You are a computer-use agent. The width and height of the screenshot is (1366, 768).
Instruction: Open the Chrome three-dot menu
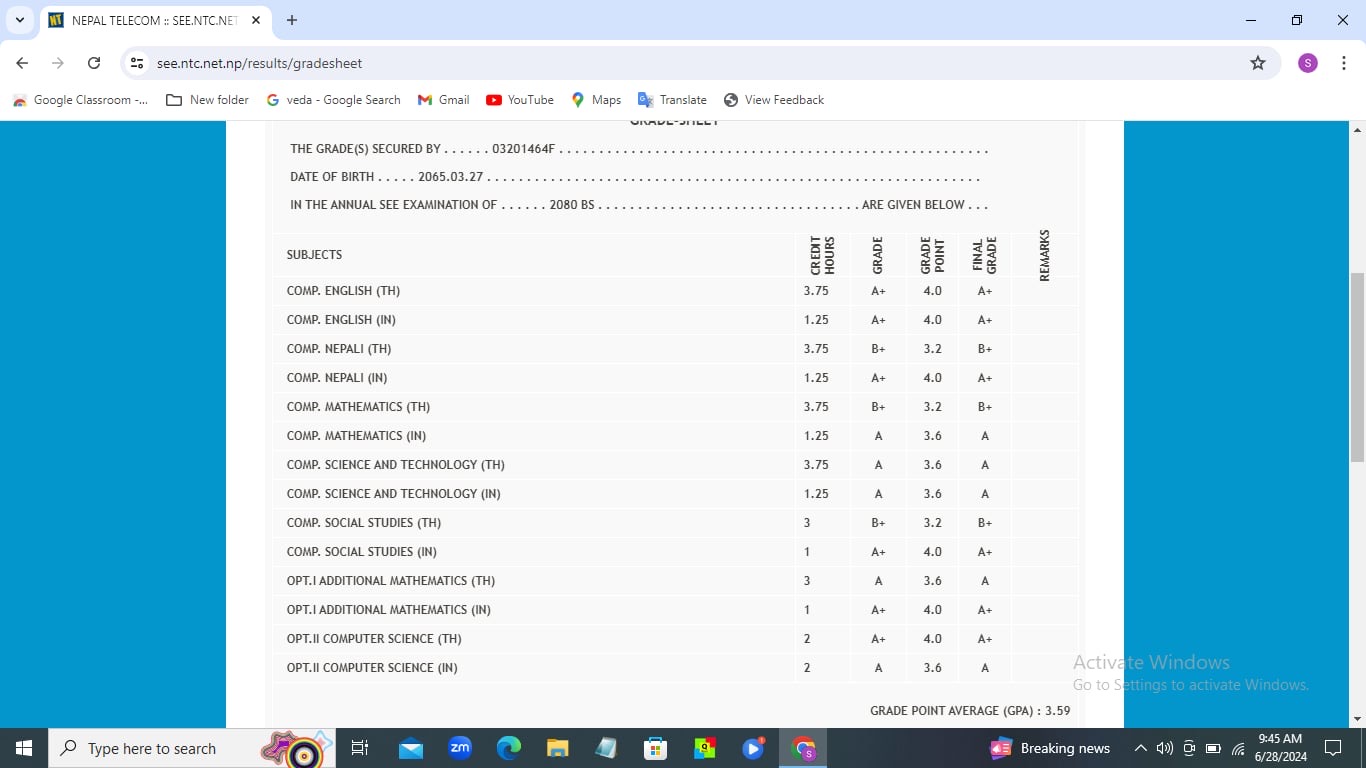1344,63
